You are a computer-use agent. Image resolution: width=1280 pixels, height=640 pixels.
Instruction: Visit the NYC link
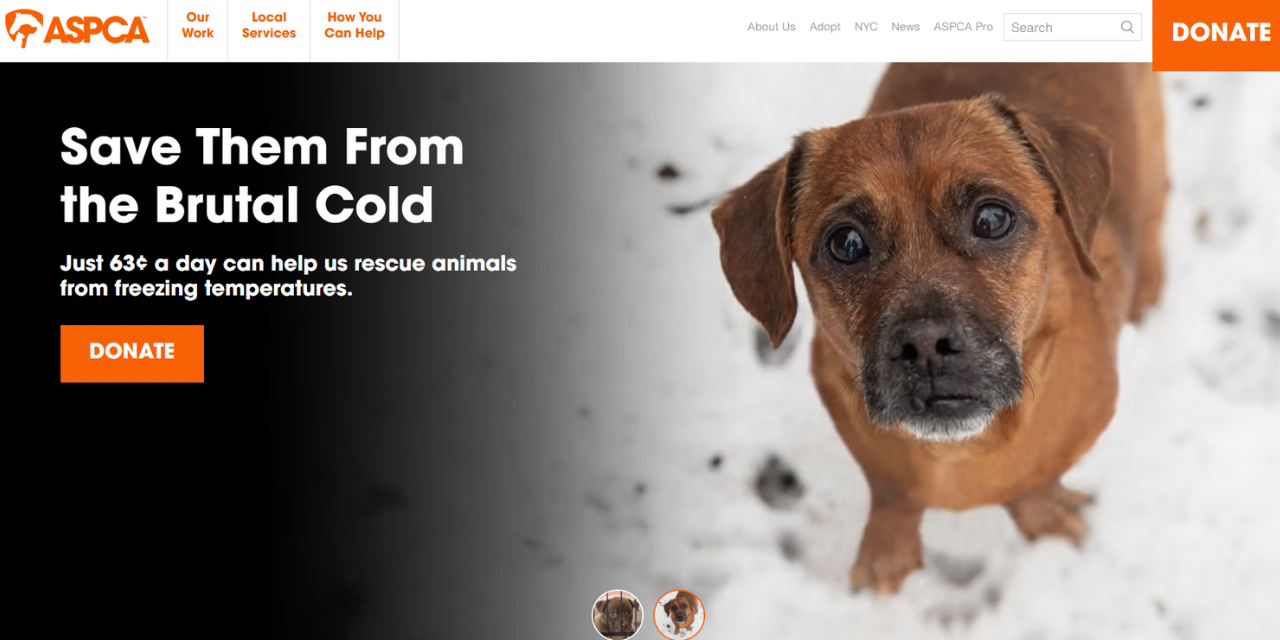coord(866,27)
